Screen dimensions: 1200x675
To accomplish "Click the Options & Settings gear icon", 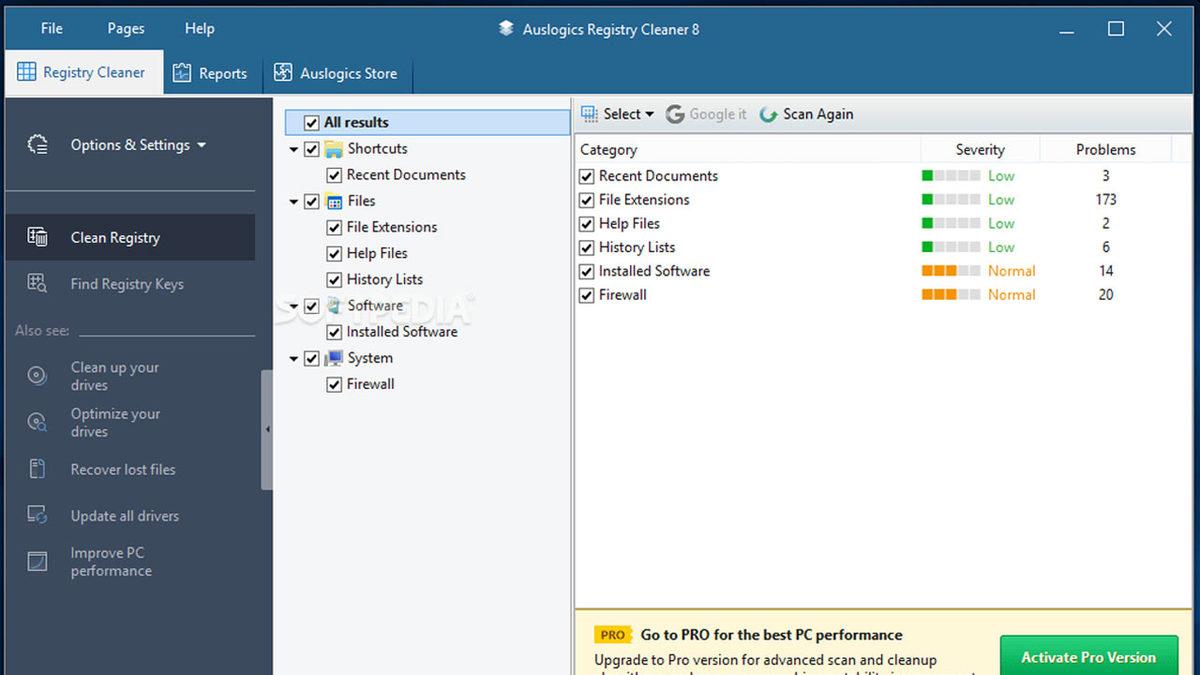I will click(x=37, y=145).
